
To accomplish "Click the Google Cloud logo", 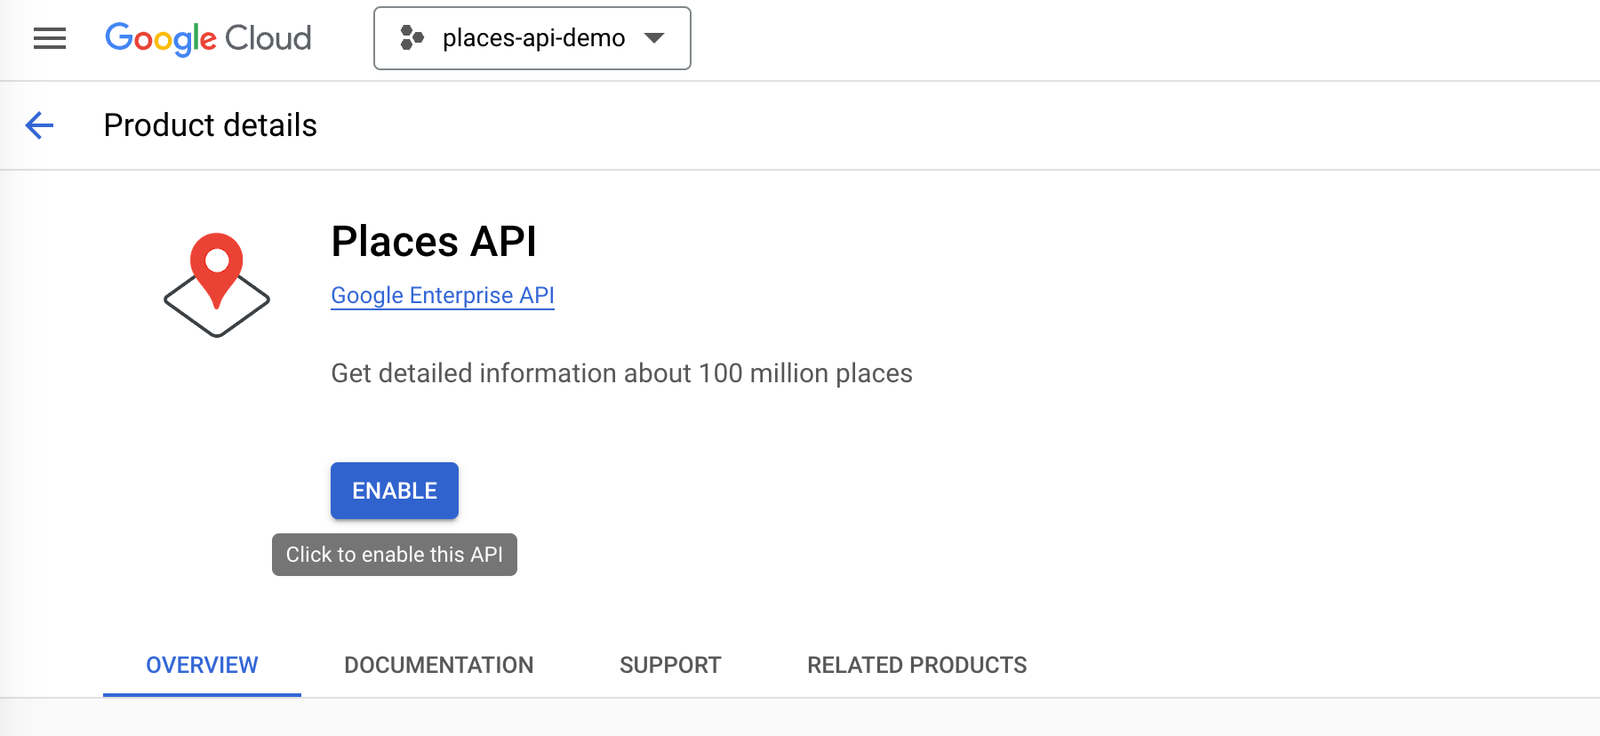I will 208,38.
